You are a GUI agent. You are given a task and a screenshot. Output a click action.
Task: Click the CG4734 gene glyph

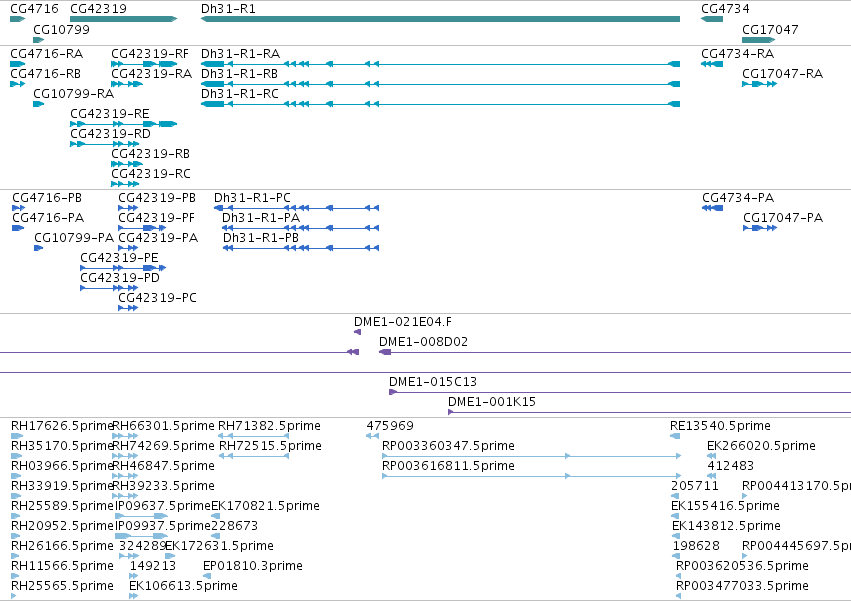coord(712,19)
